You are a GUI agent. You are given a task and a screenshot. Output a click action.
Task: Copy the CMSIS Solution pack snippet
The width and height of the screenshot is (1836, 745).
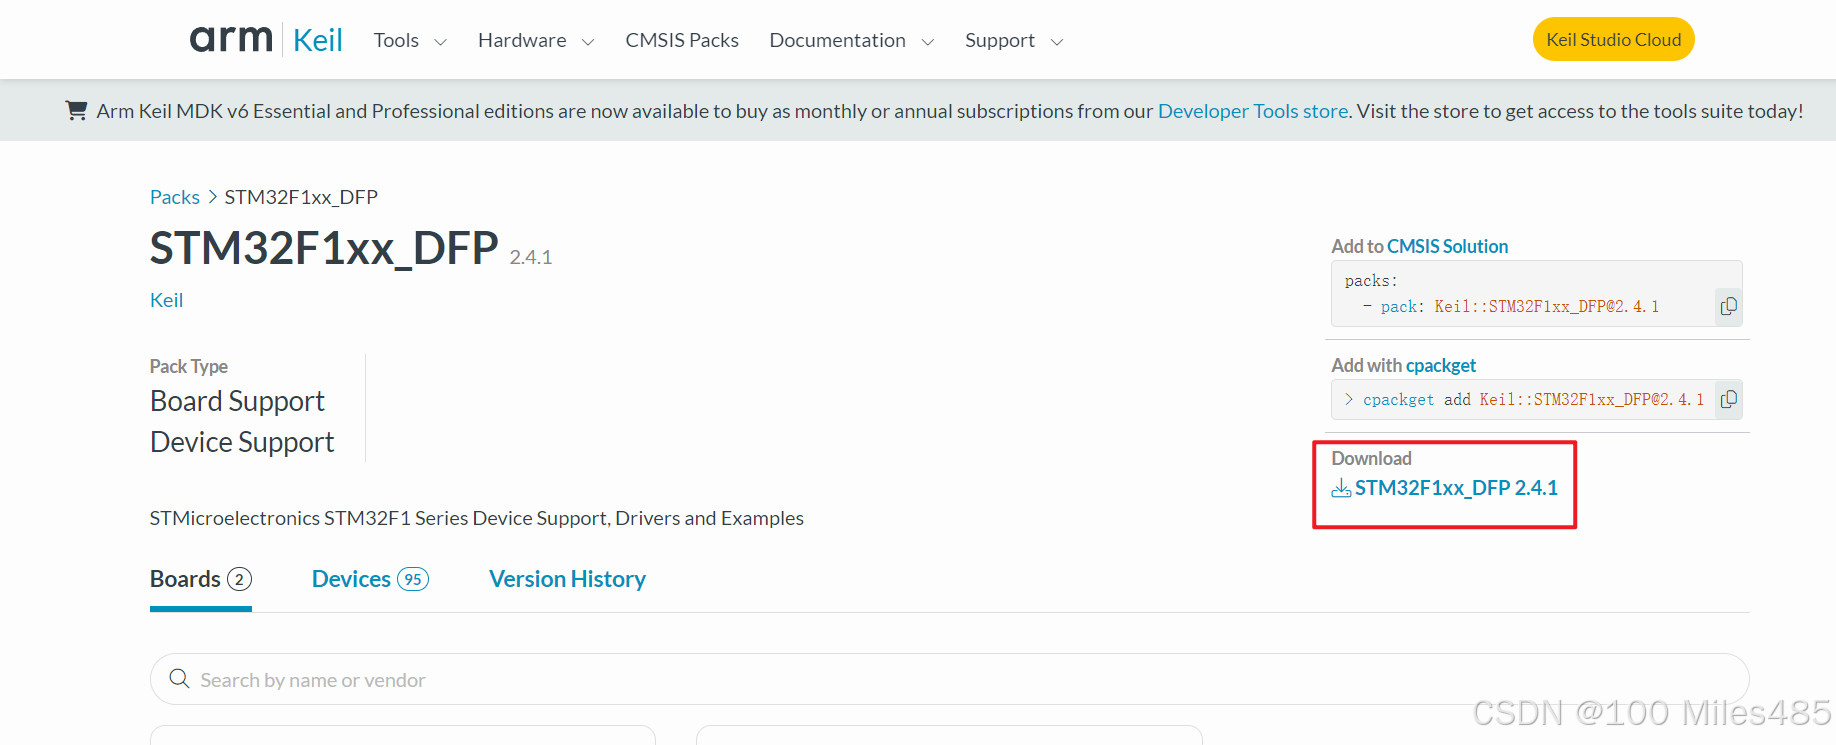tap(1728, 306)
